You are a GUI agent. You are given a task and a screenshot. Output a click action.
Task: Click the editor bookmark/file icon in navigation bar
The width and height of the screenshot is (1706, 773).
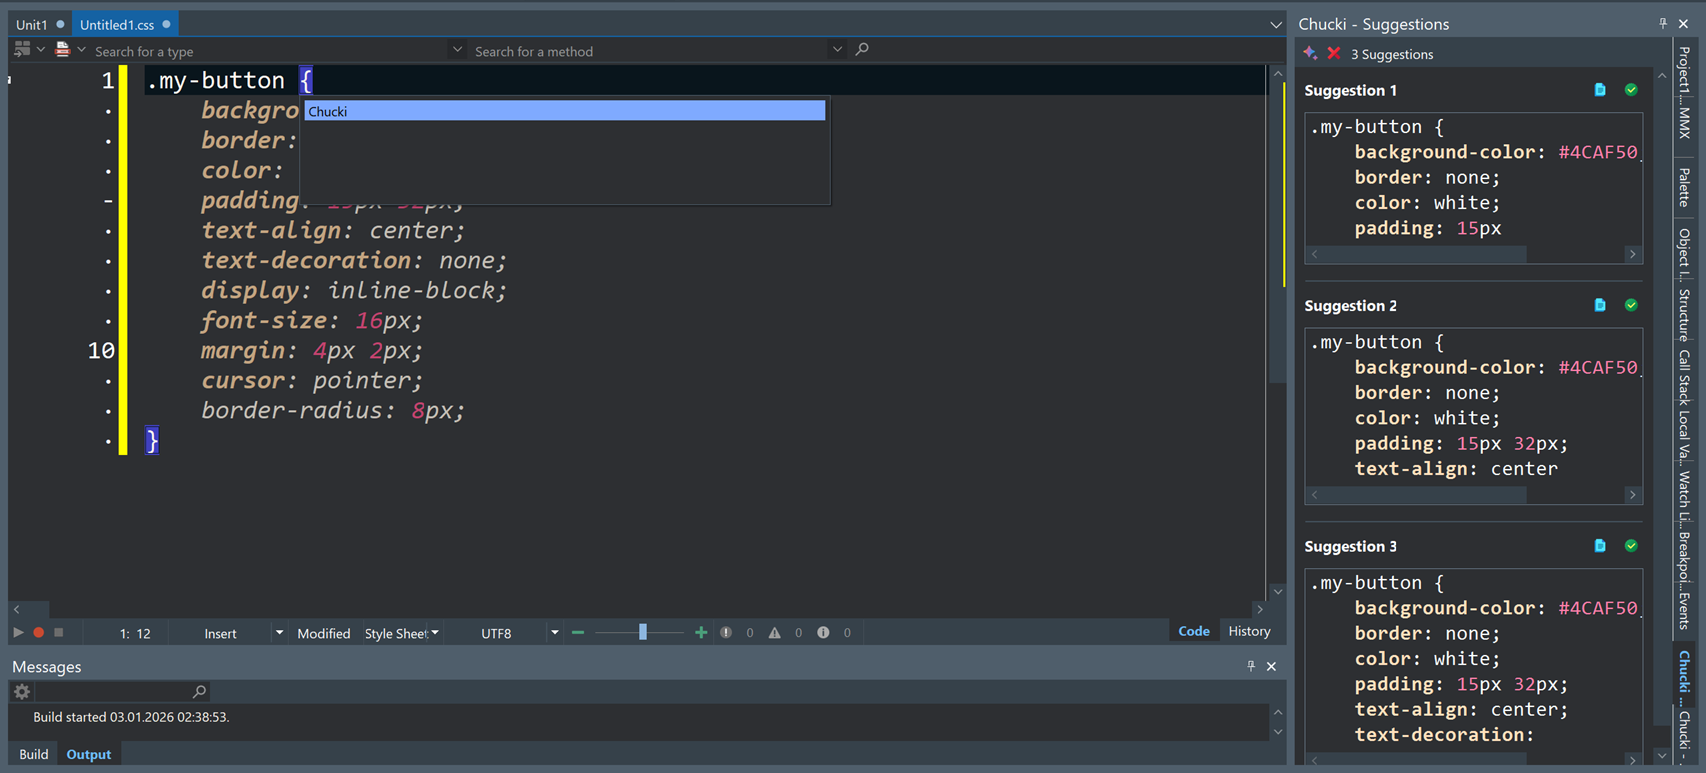pyautogui.click(x=62, y=49)
